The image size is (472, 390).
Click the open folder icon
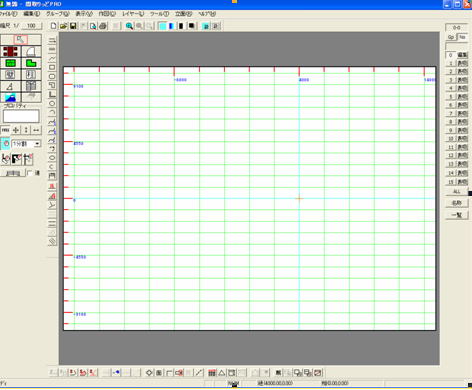click(63, 26)
